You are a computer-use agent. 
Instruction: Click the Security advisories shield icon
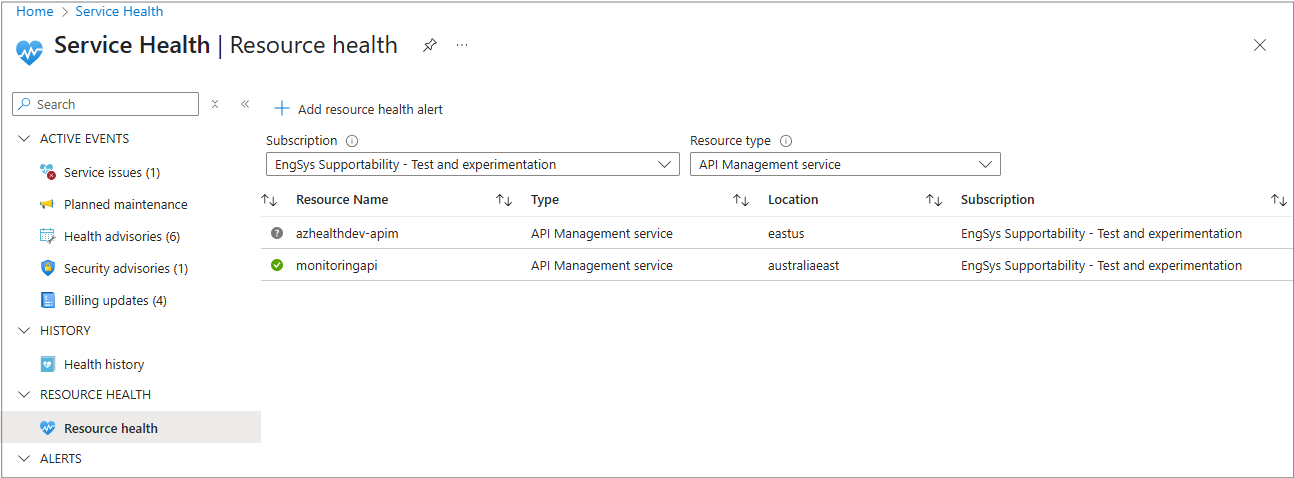[x=47, y=268]
